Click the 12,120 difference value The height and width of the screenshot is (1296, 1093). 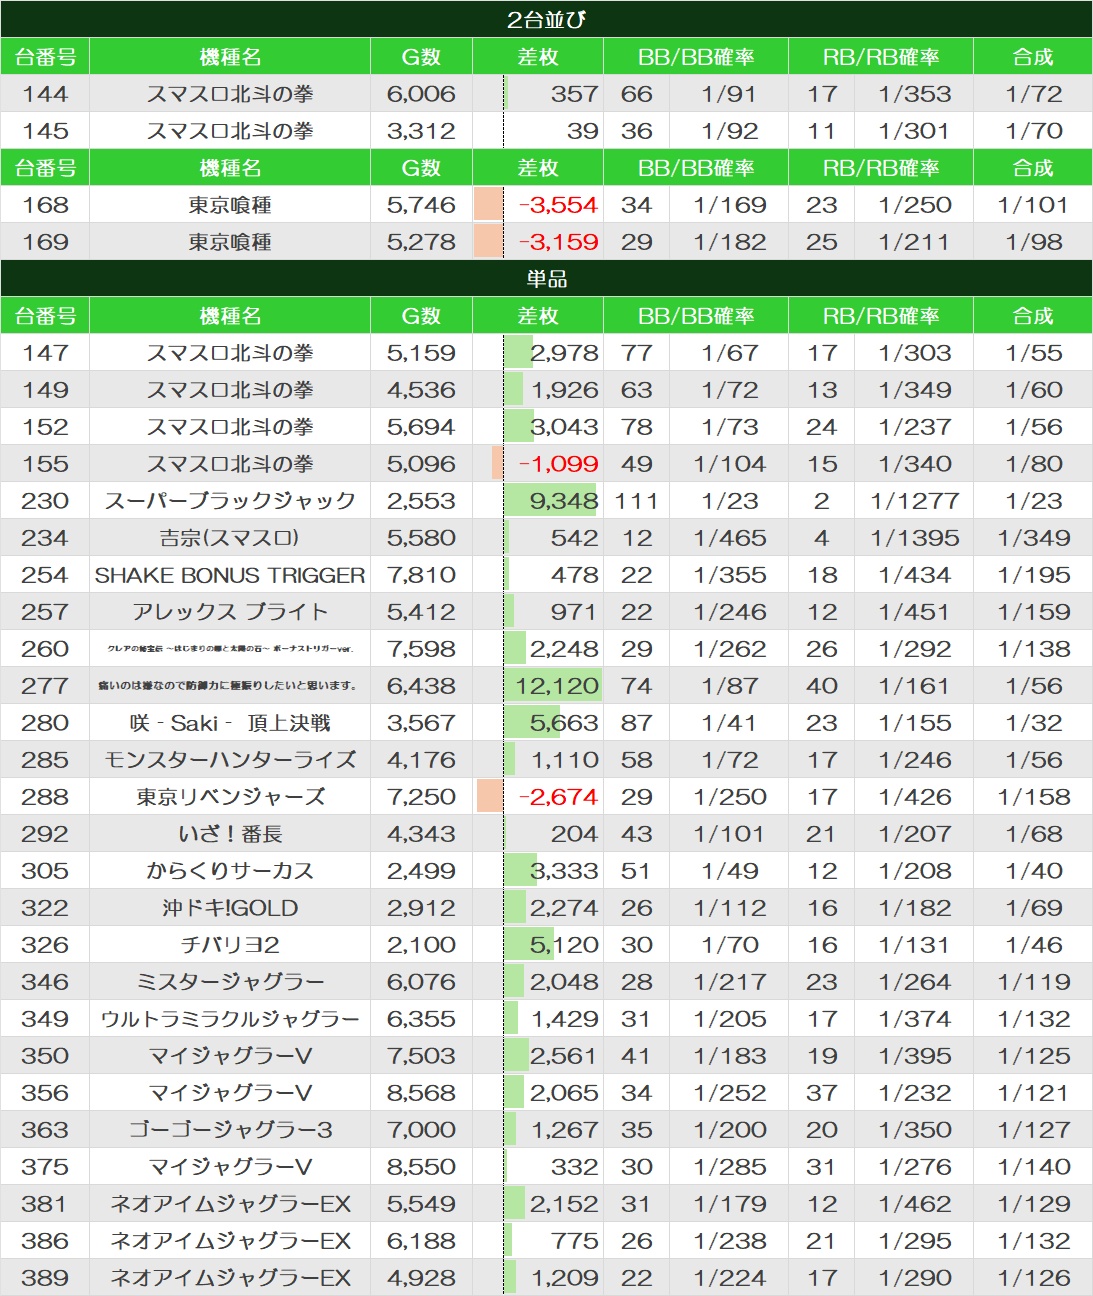point(557,686)
